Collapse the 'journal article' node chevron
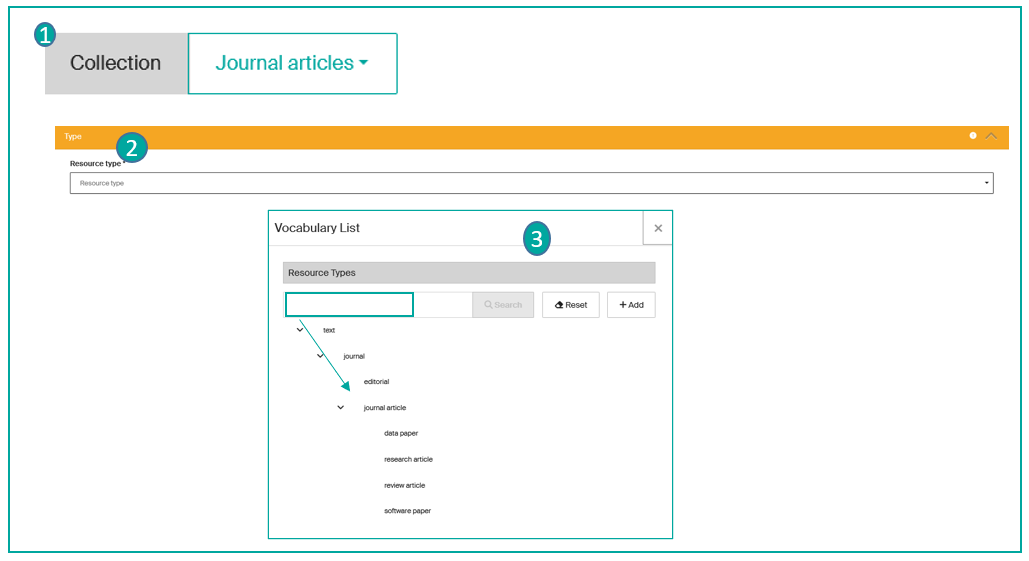1029x561 pixels. point(340,408)
